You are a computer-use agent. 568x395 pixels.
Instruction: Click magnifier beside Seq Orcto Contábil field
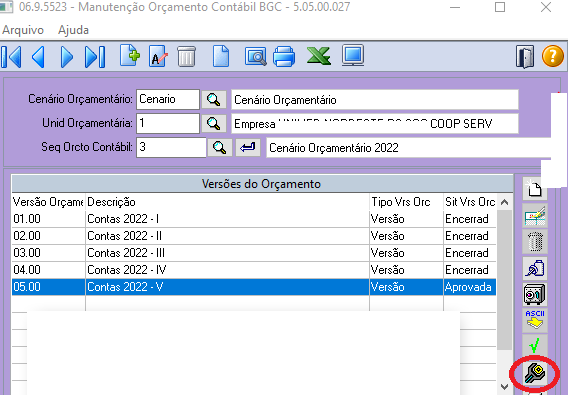click(220, 147)
